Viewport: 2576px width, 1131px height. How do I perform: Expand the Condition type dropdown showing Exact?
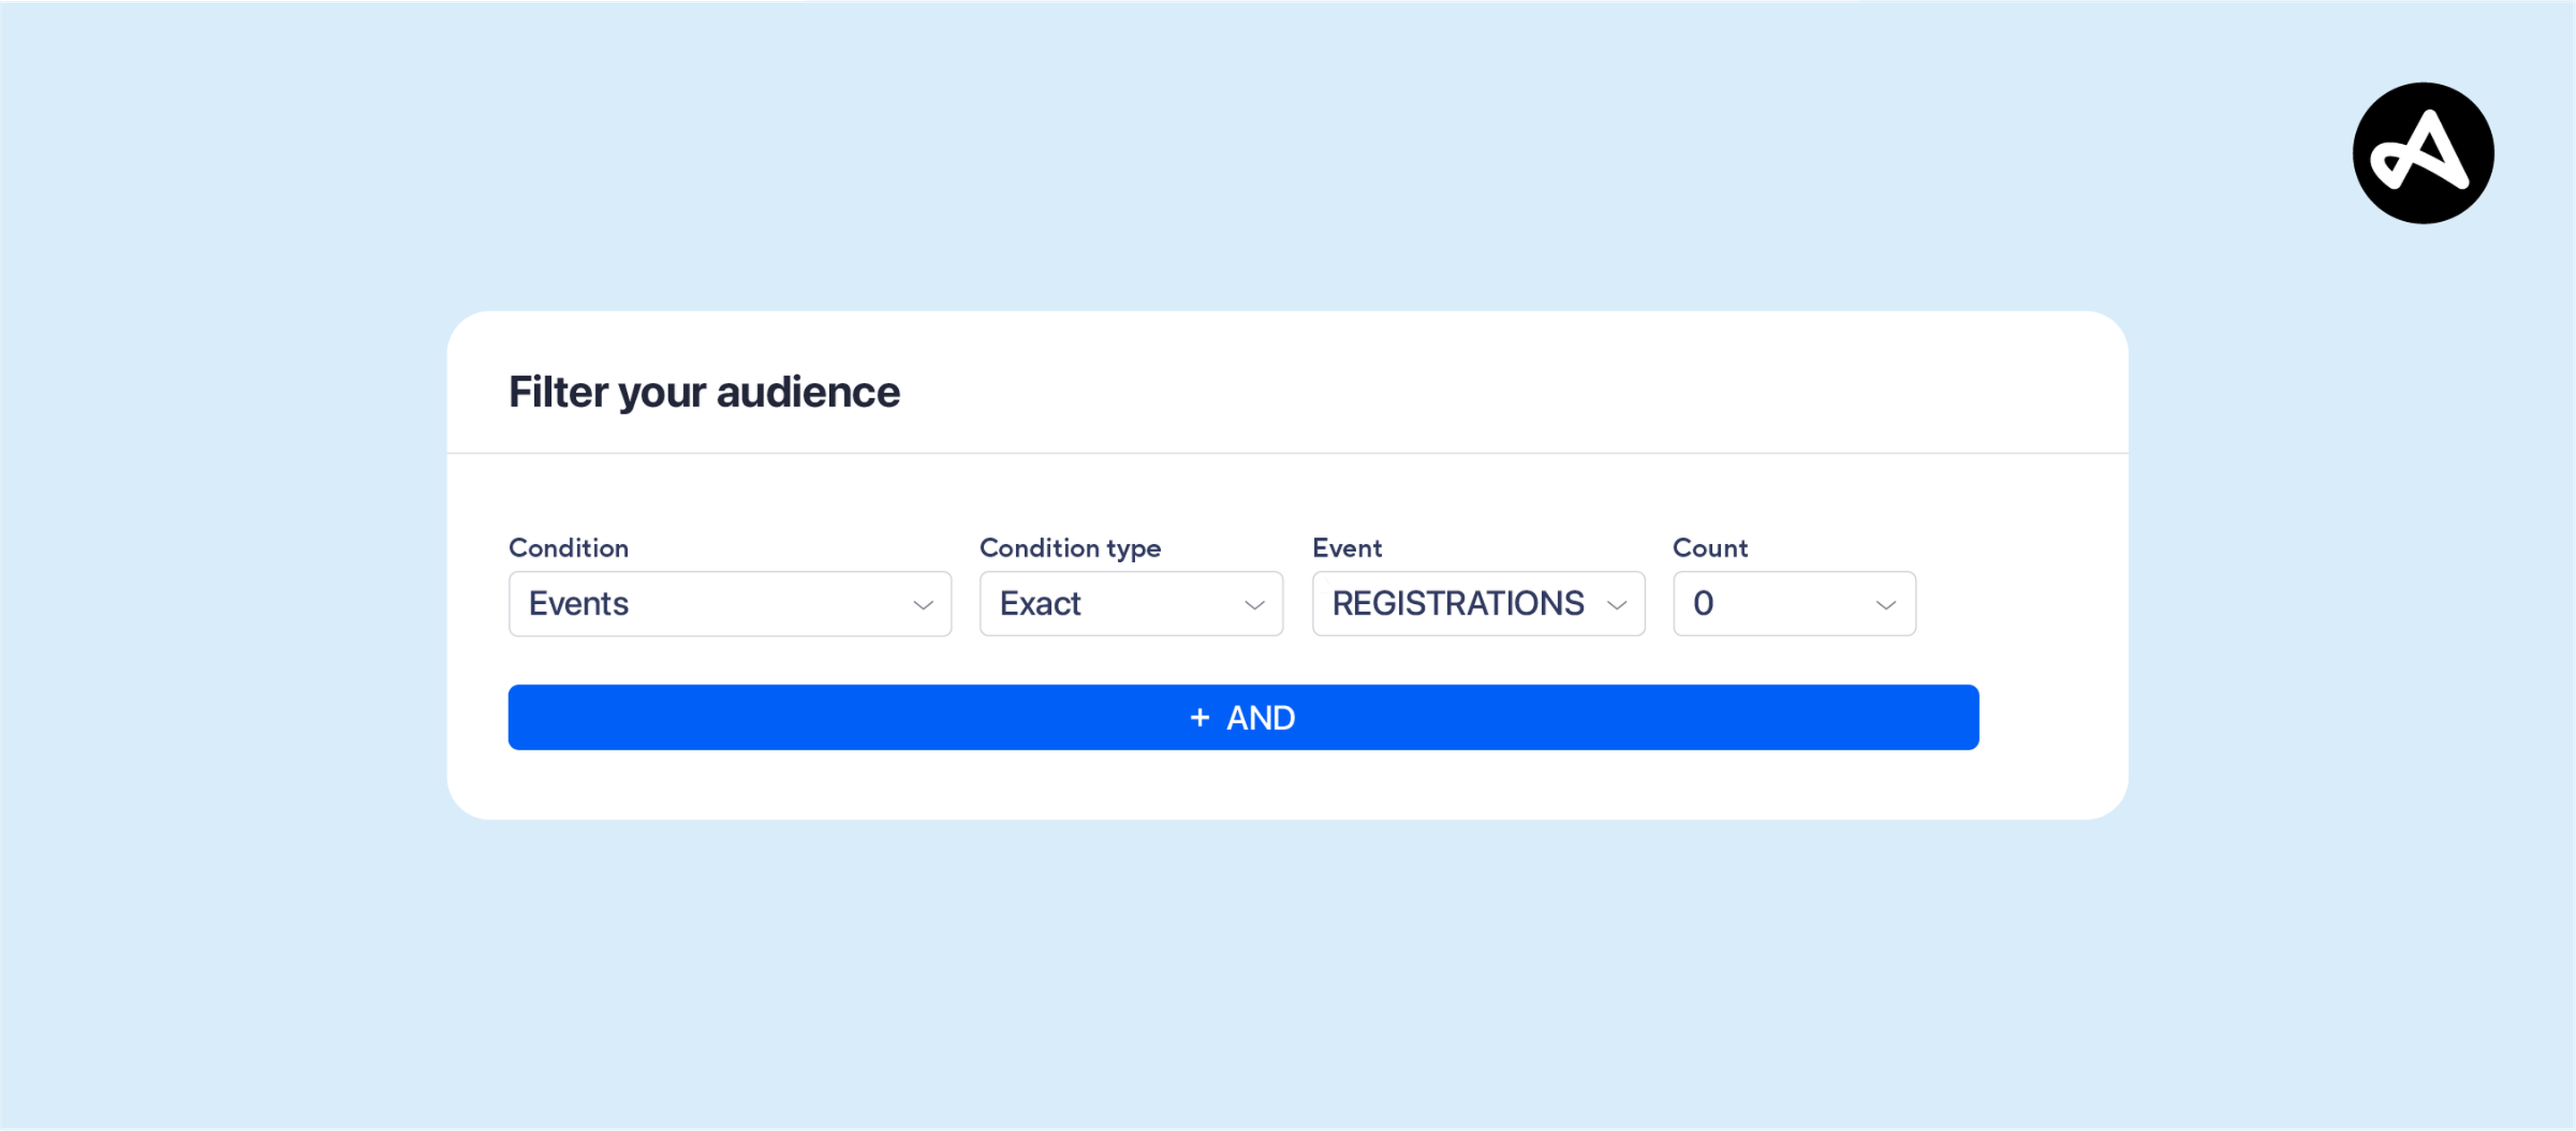coord(1130,603)
